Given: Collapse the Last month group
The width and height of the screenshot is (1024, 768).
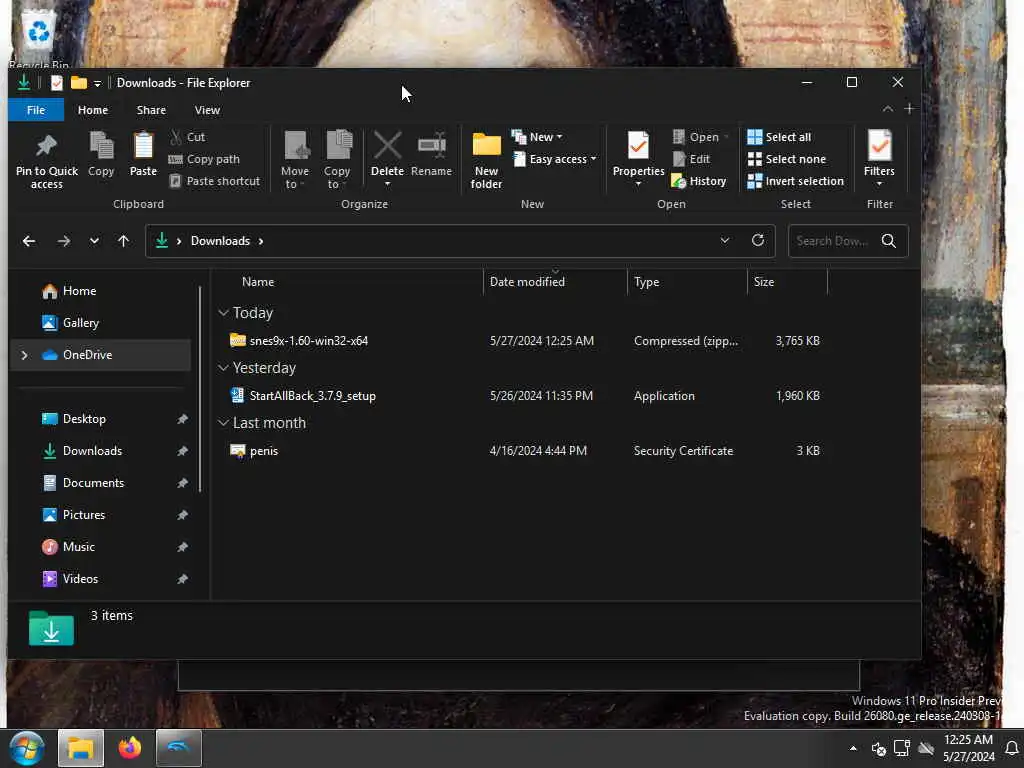Looking at the screenshot, I should 223,423.
